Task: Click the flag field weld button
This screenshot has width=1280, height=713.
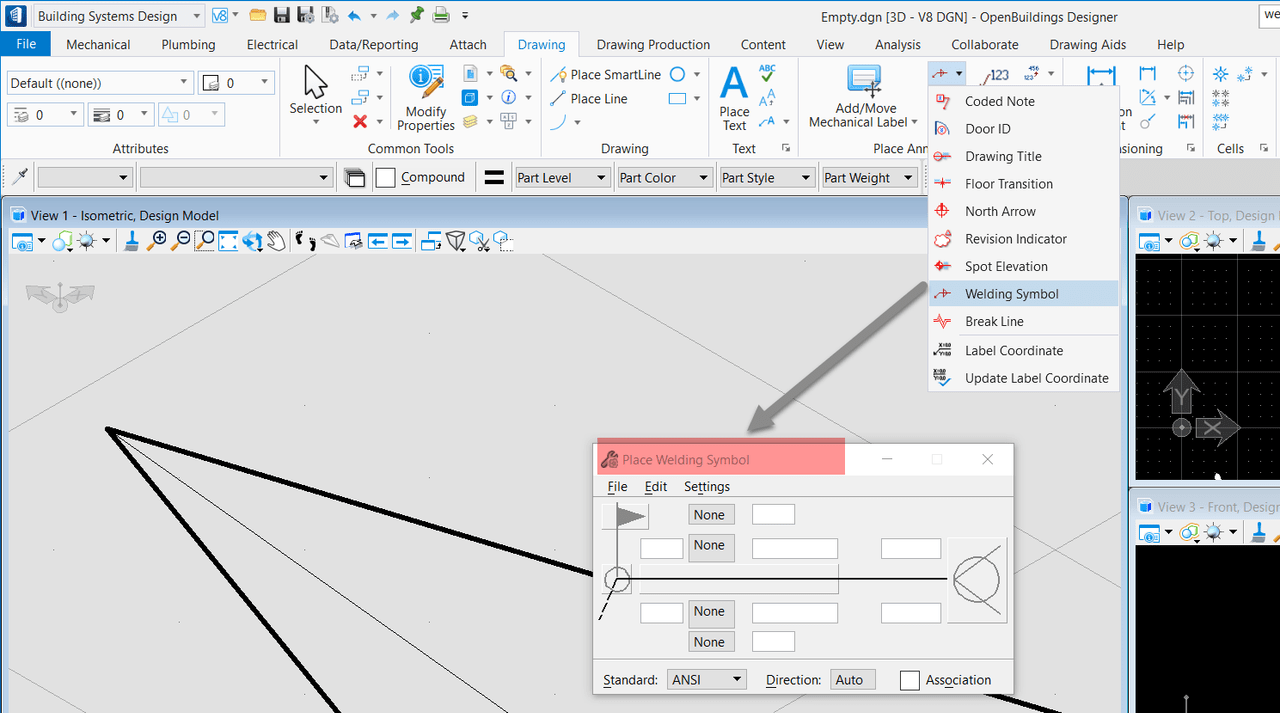Action: (625, 517)
